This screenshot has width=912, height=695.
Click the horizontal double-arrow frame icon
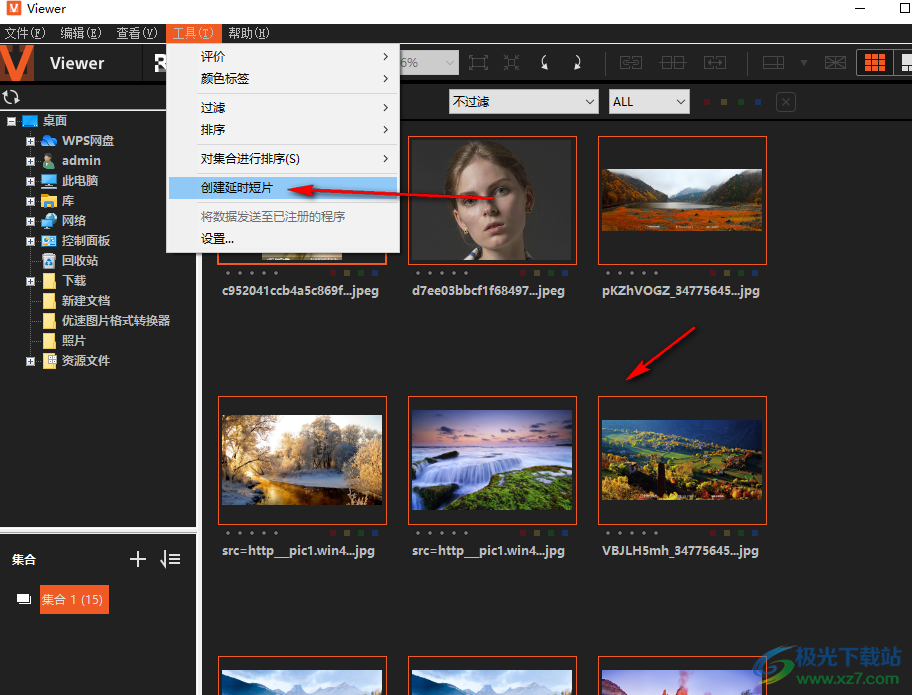715,62
